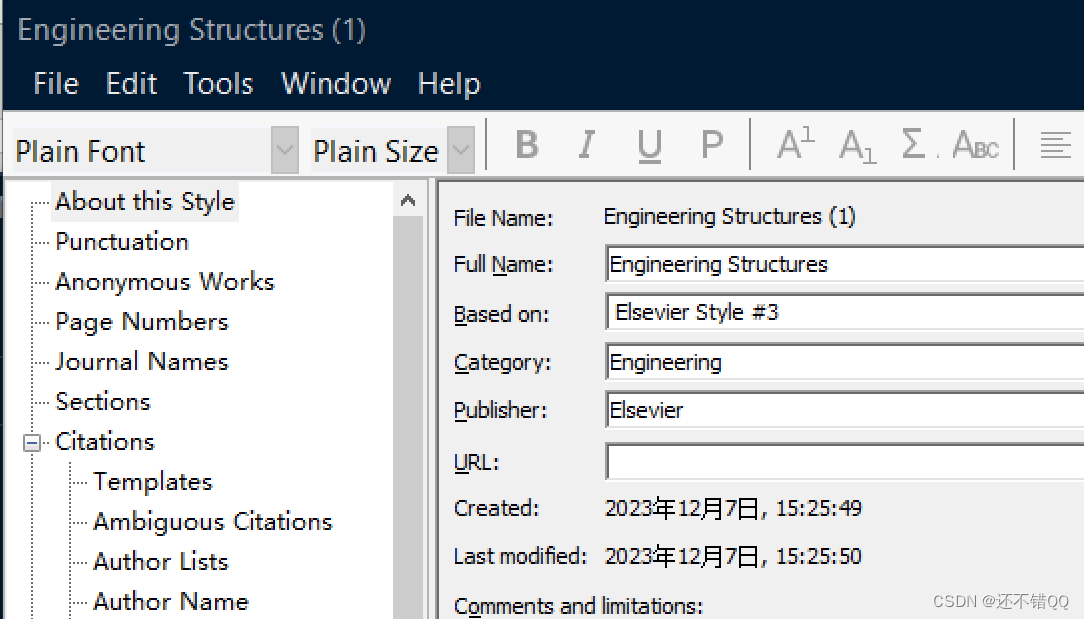Open the Edit menu

131,84
